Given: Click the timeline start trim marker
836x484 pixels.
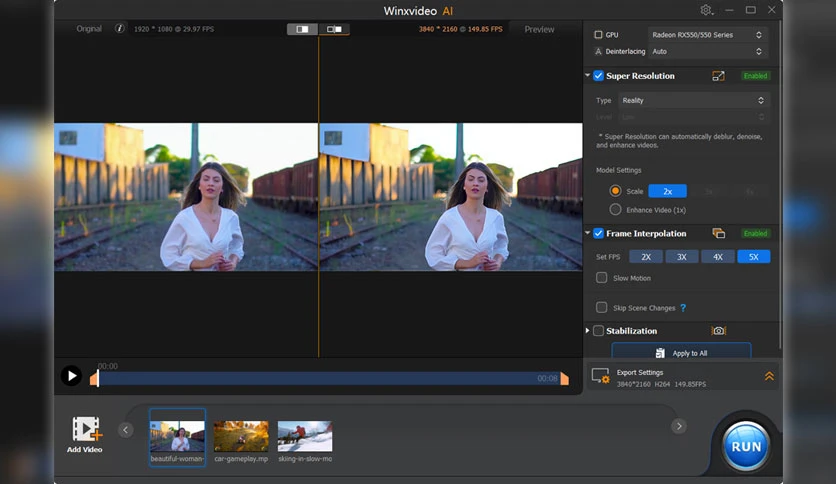Looking at the screenshot, I should pos(94,378).
